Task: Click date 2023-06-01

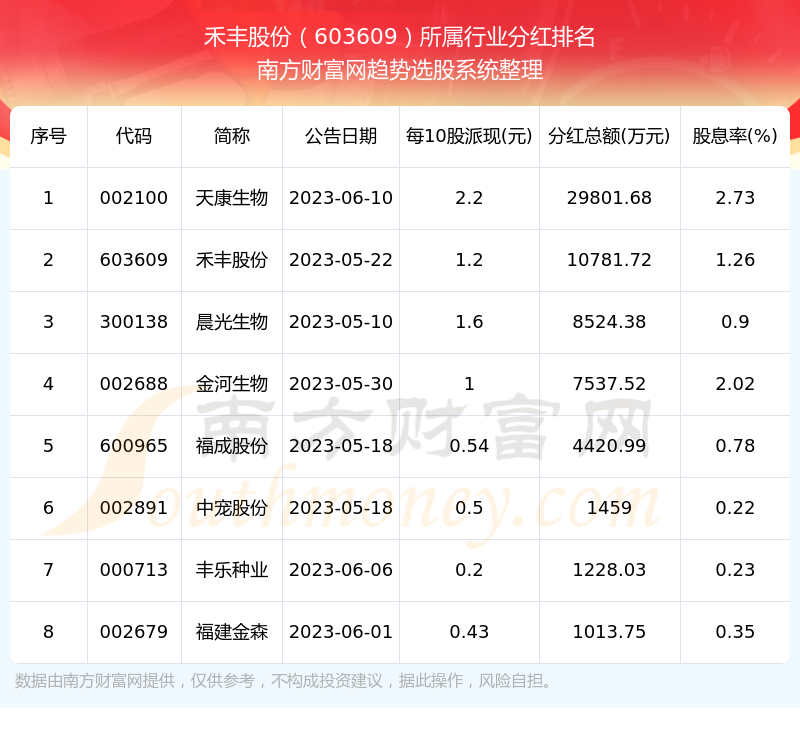Action: [x=341, y=632]
